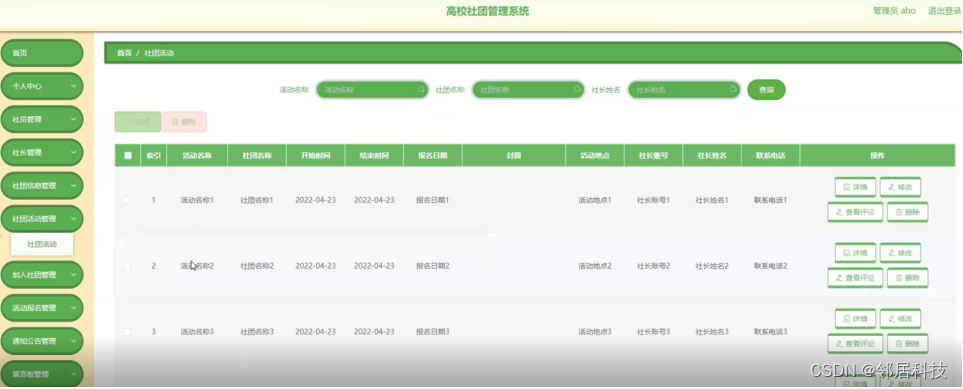963x389 pixels.
Task: Click 删除 in row 活动名称3
Action: [908, 344]
